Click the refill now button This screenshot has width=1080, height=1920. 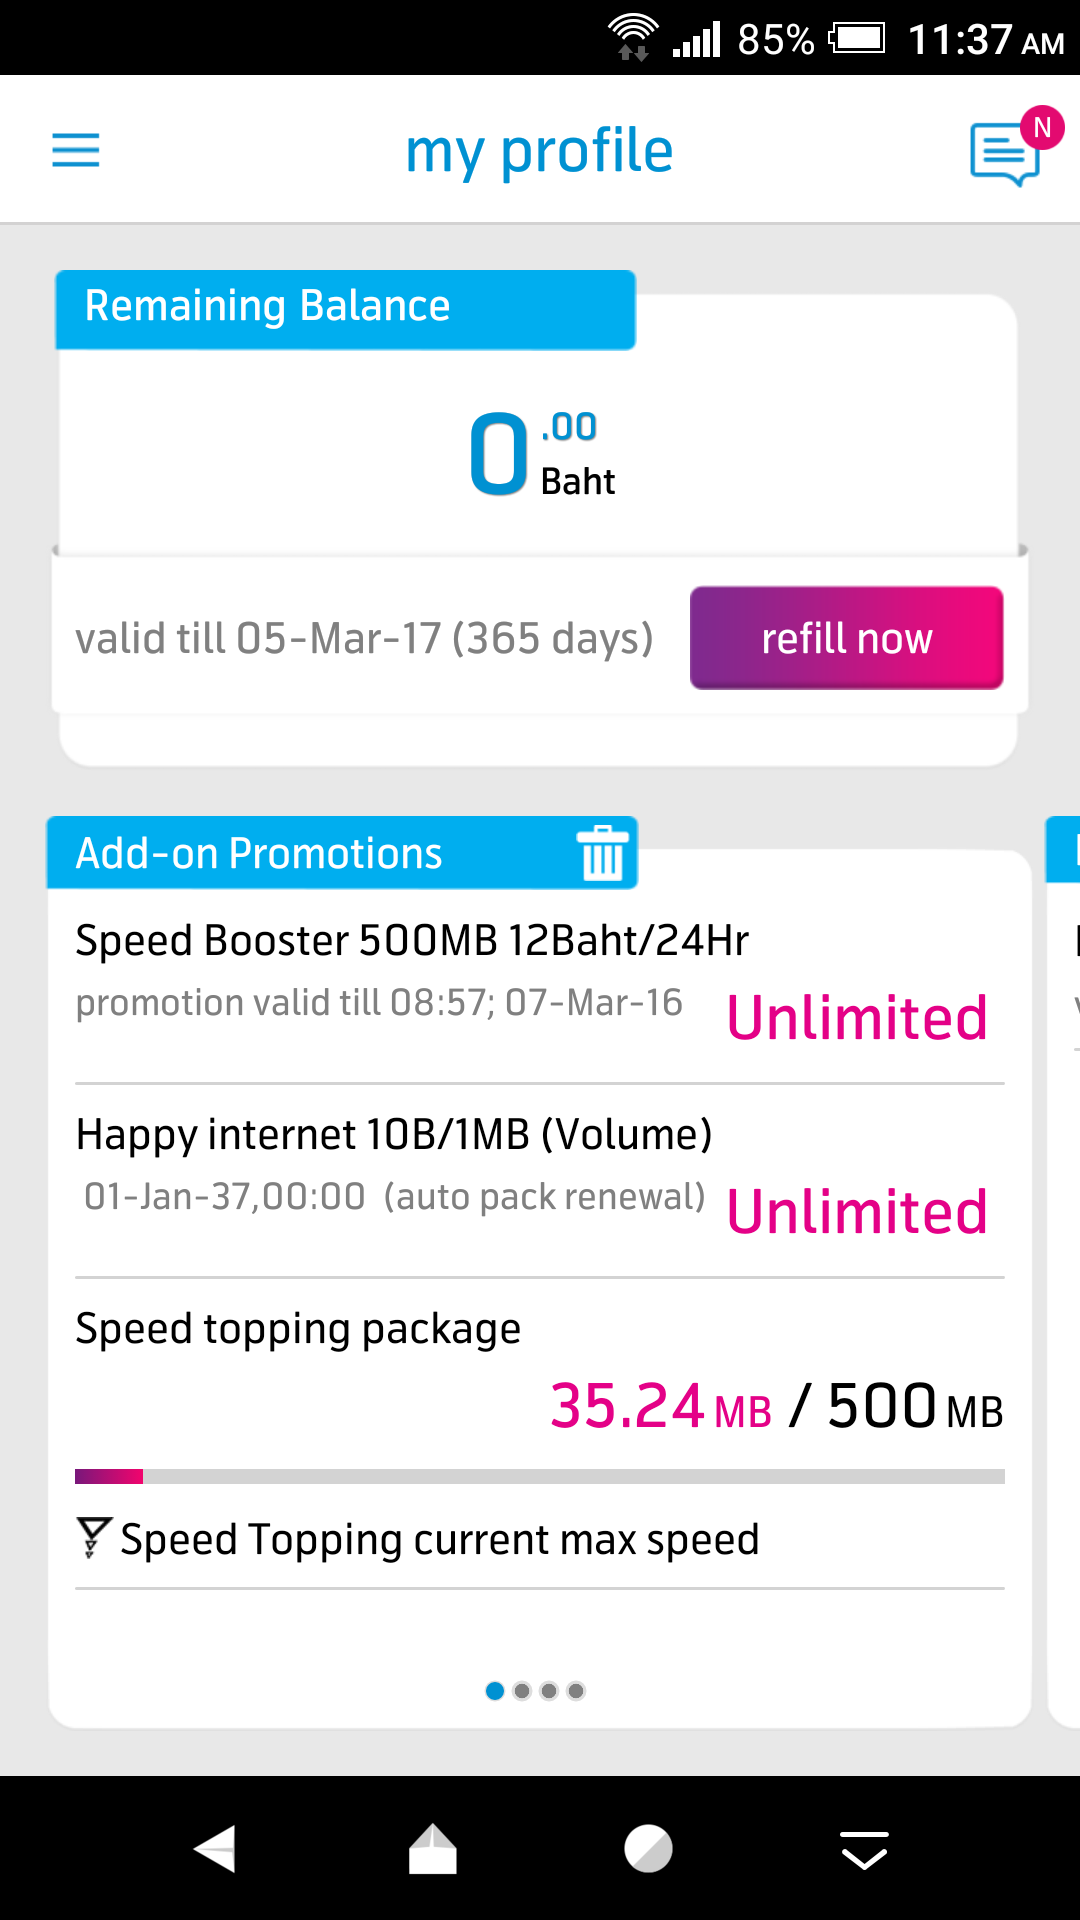(846, 638)
